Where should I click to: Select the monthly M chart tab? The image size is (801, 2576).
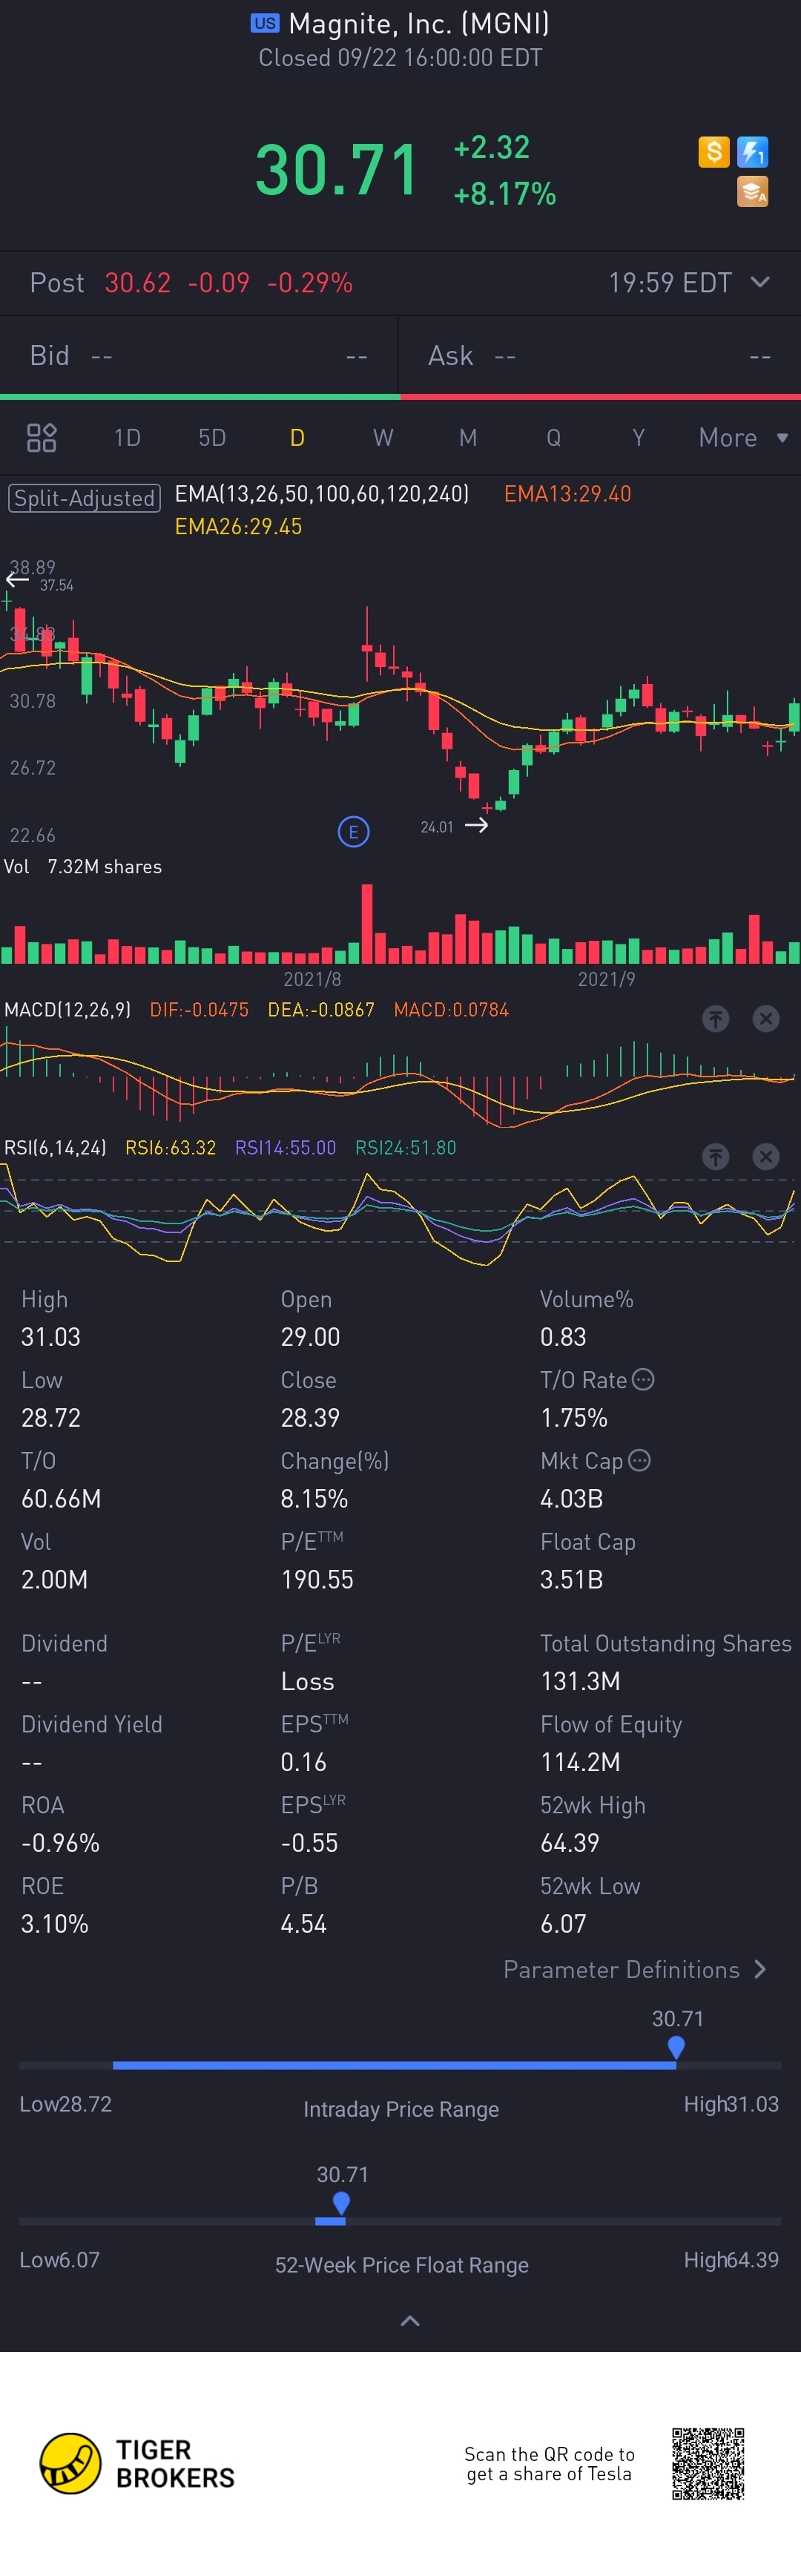[x=468, y=437]
